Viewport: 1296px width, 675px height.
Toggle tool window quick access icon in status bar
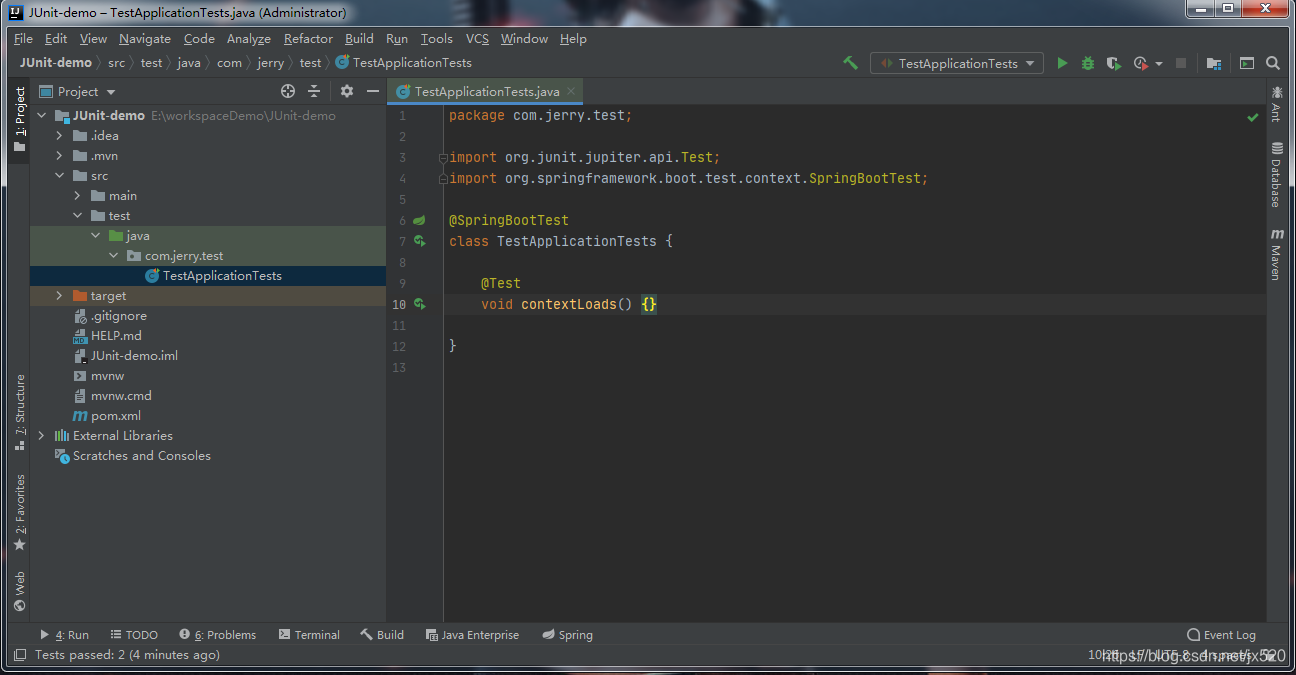(19, 655)
